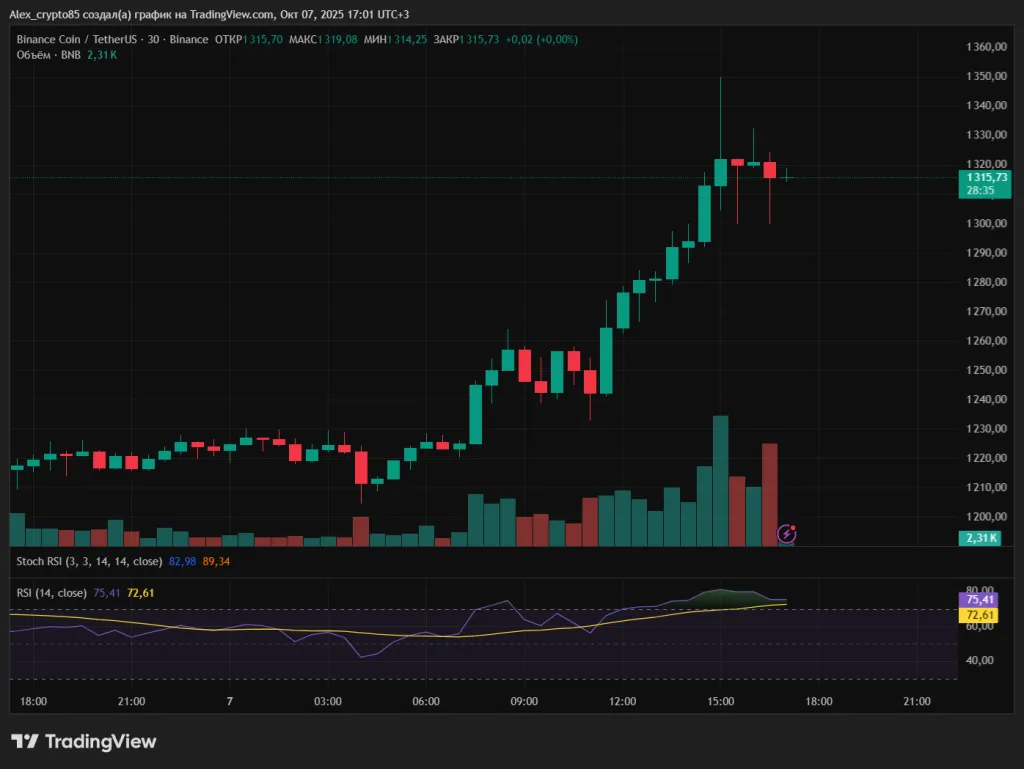Click the purple lightning bolt event icon
Viewport: 1024px width, 769px height.
coord(787,533)
